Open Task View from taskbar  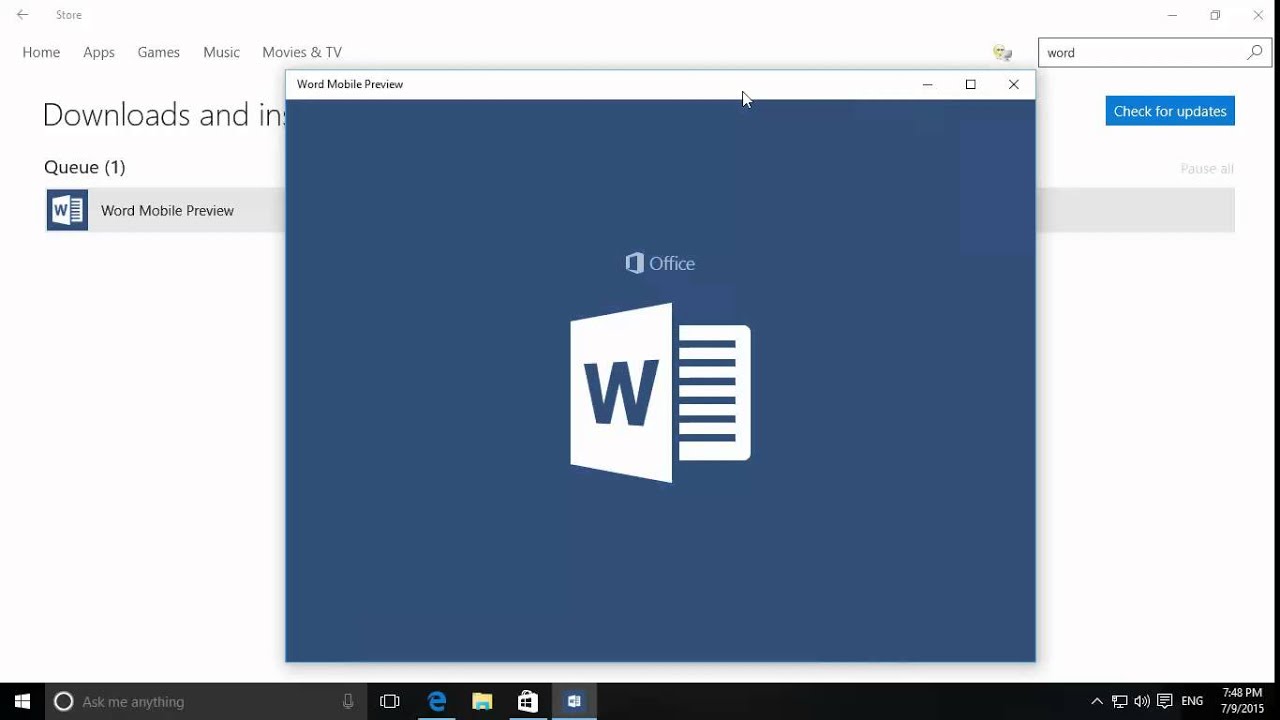390,701
